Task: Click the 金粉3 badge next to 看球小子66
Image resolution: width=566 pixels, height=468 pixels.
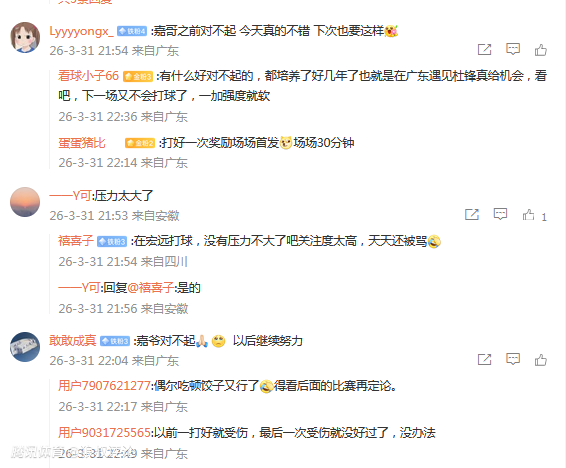Action: pyautogui.click(x=138, y=76)
